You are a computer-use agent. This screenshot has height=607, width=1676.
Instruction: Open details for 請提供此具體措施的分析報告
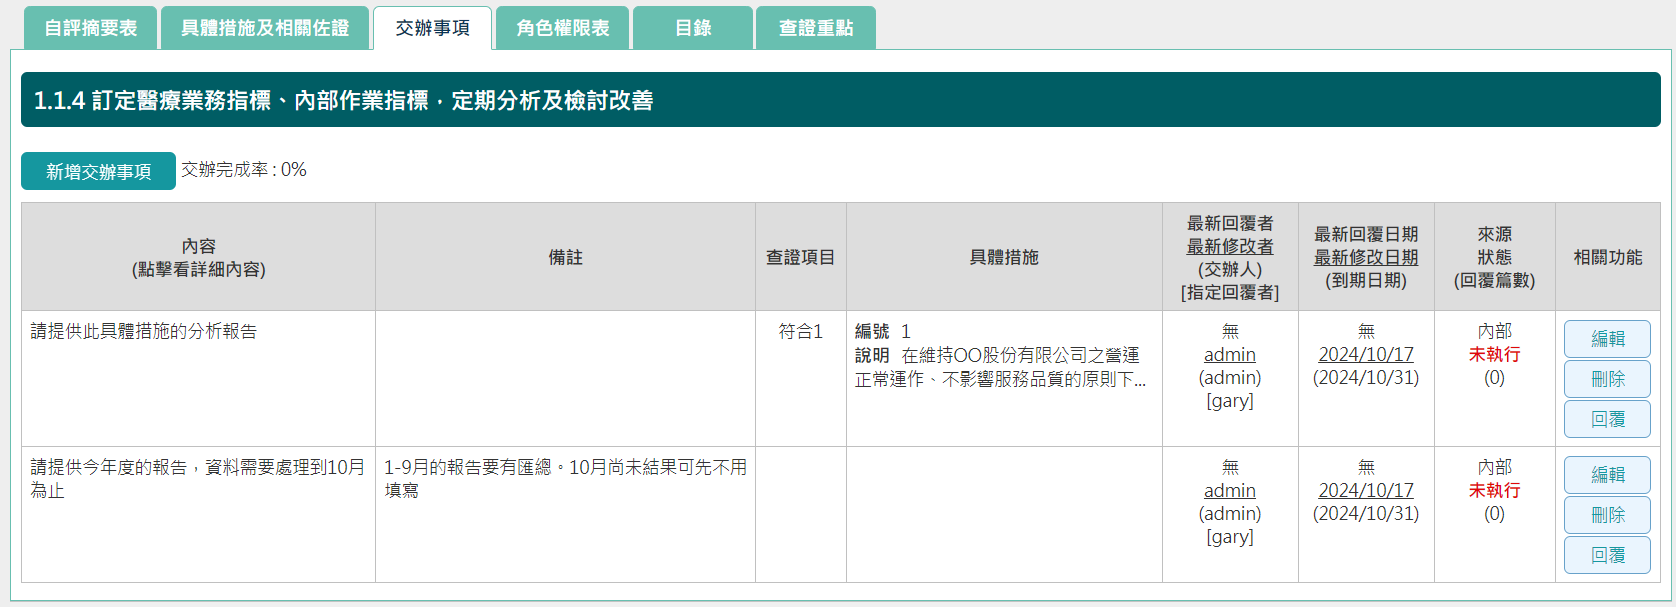pyautogui.click(x=144, y=331)
